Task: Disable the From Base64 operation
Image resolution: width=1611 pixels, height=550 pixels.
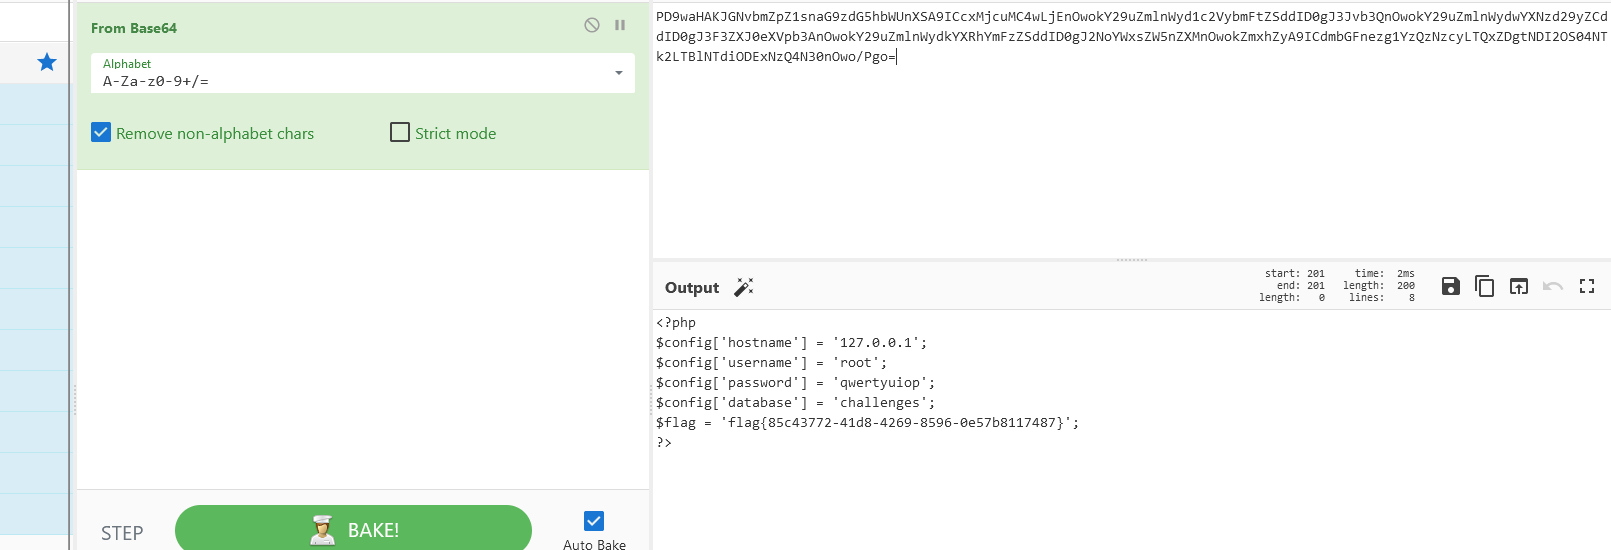Action: [592, 25]
